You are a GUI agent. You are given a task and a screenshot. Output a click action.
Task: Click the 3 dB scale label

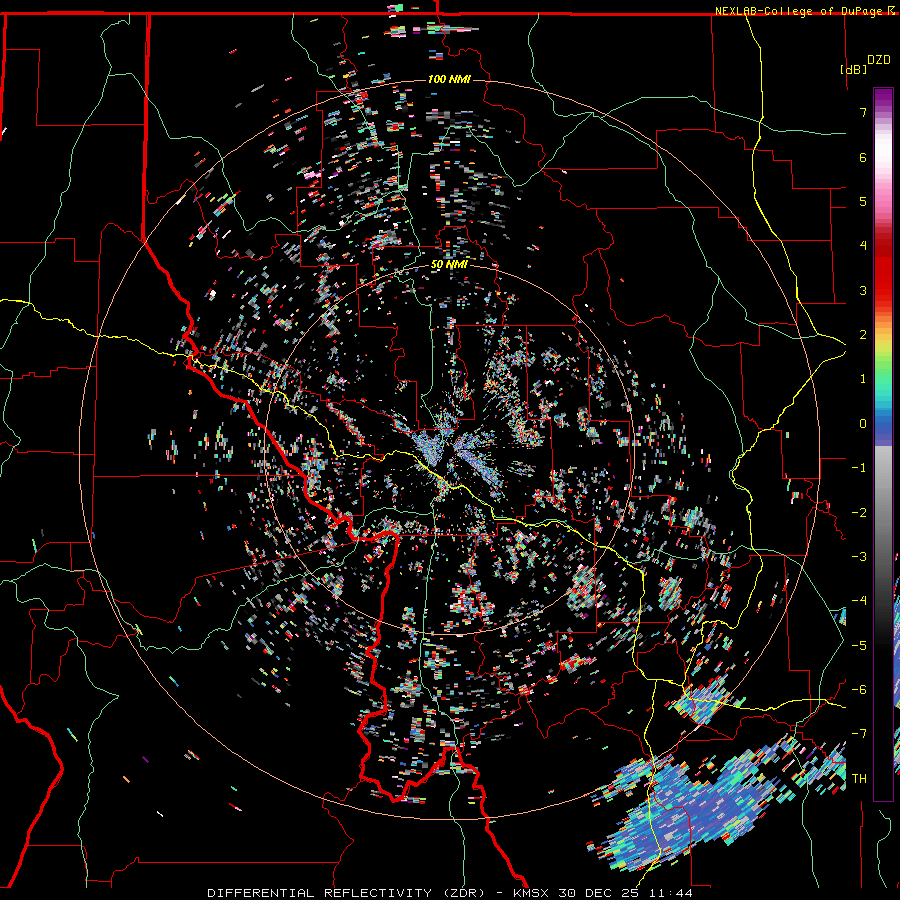(x=863, y=290)
